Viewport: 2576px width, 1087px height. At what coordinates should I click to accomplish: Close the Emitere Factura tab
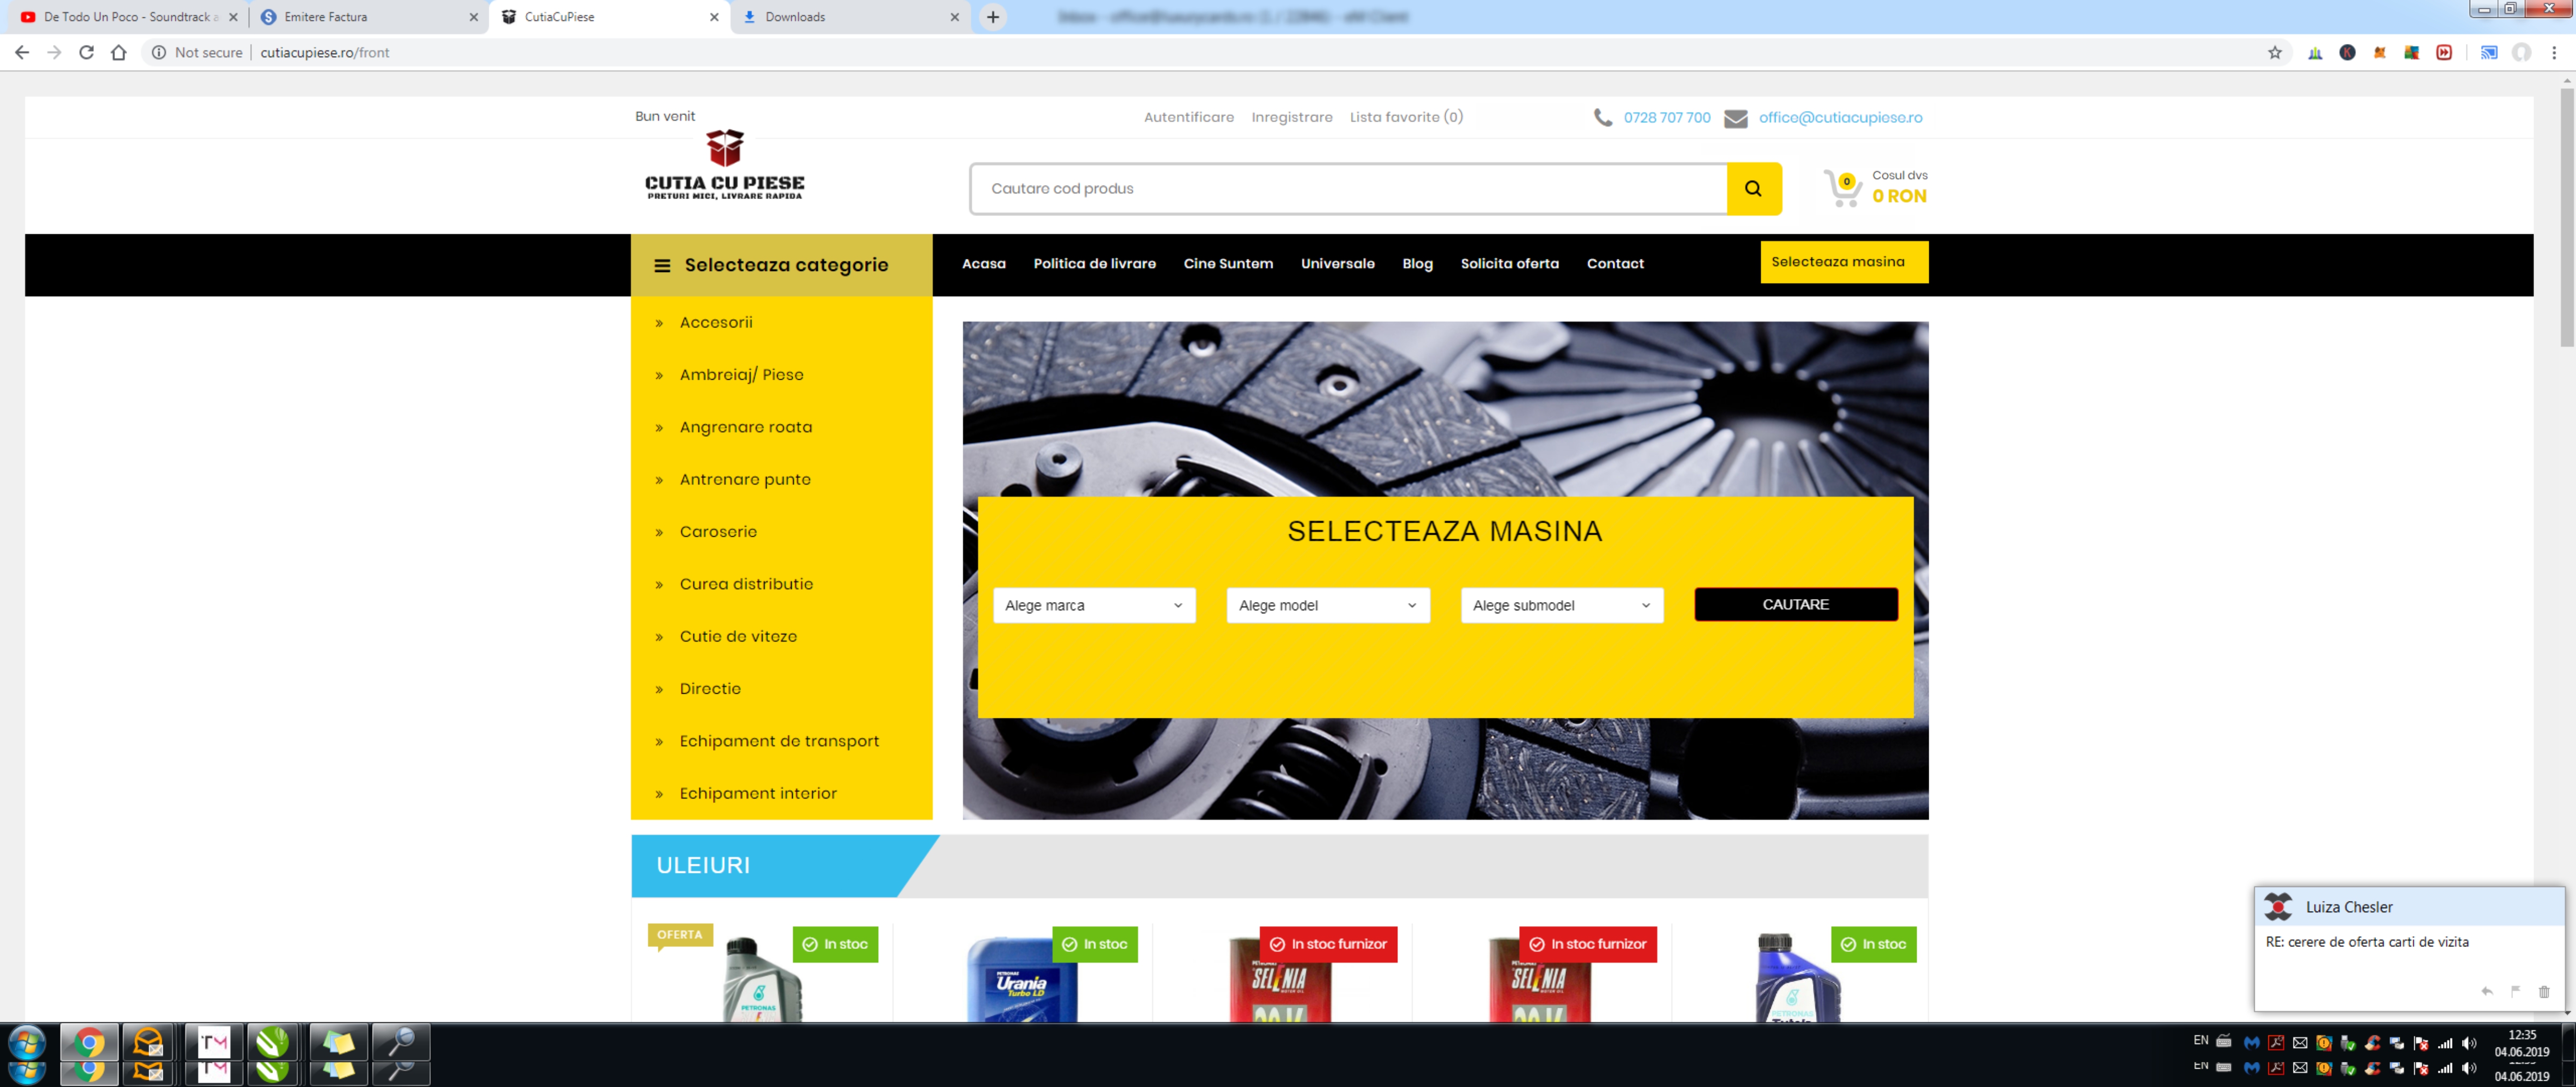(x=474, y=17)
